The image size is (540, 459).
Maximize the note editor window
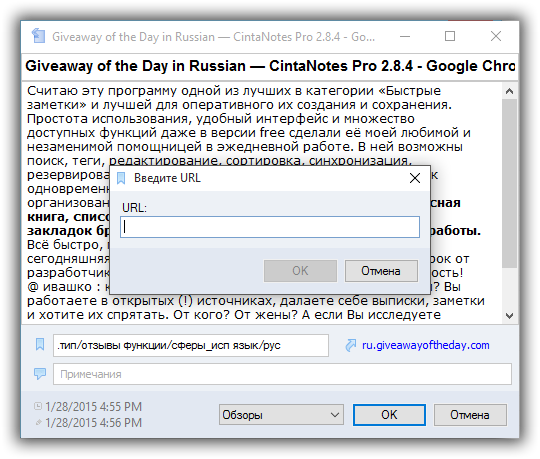[450, 36]
